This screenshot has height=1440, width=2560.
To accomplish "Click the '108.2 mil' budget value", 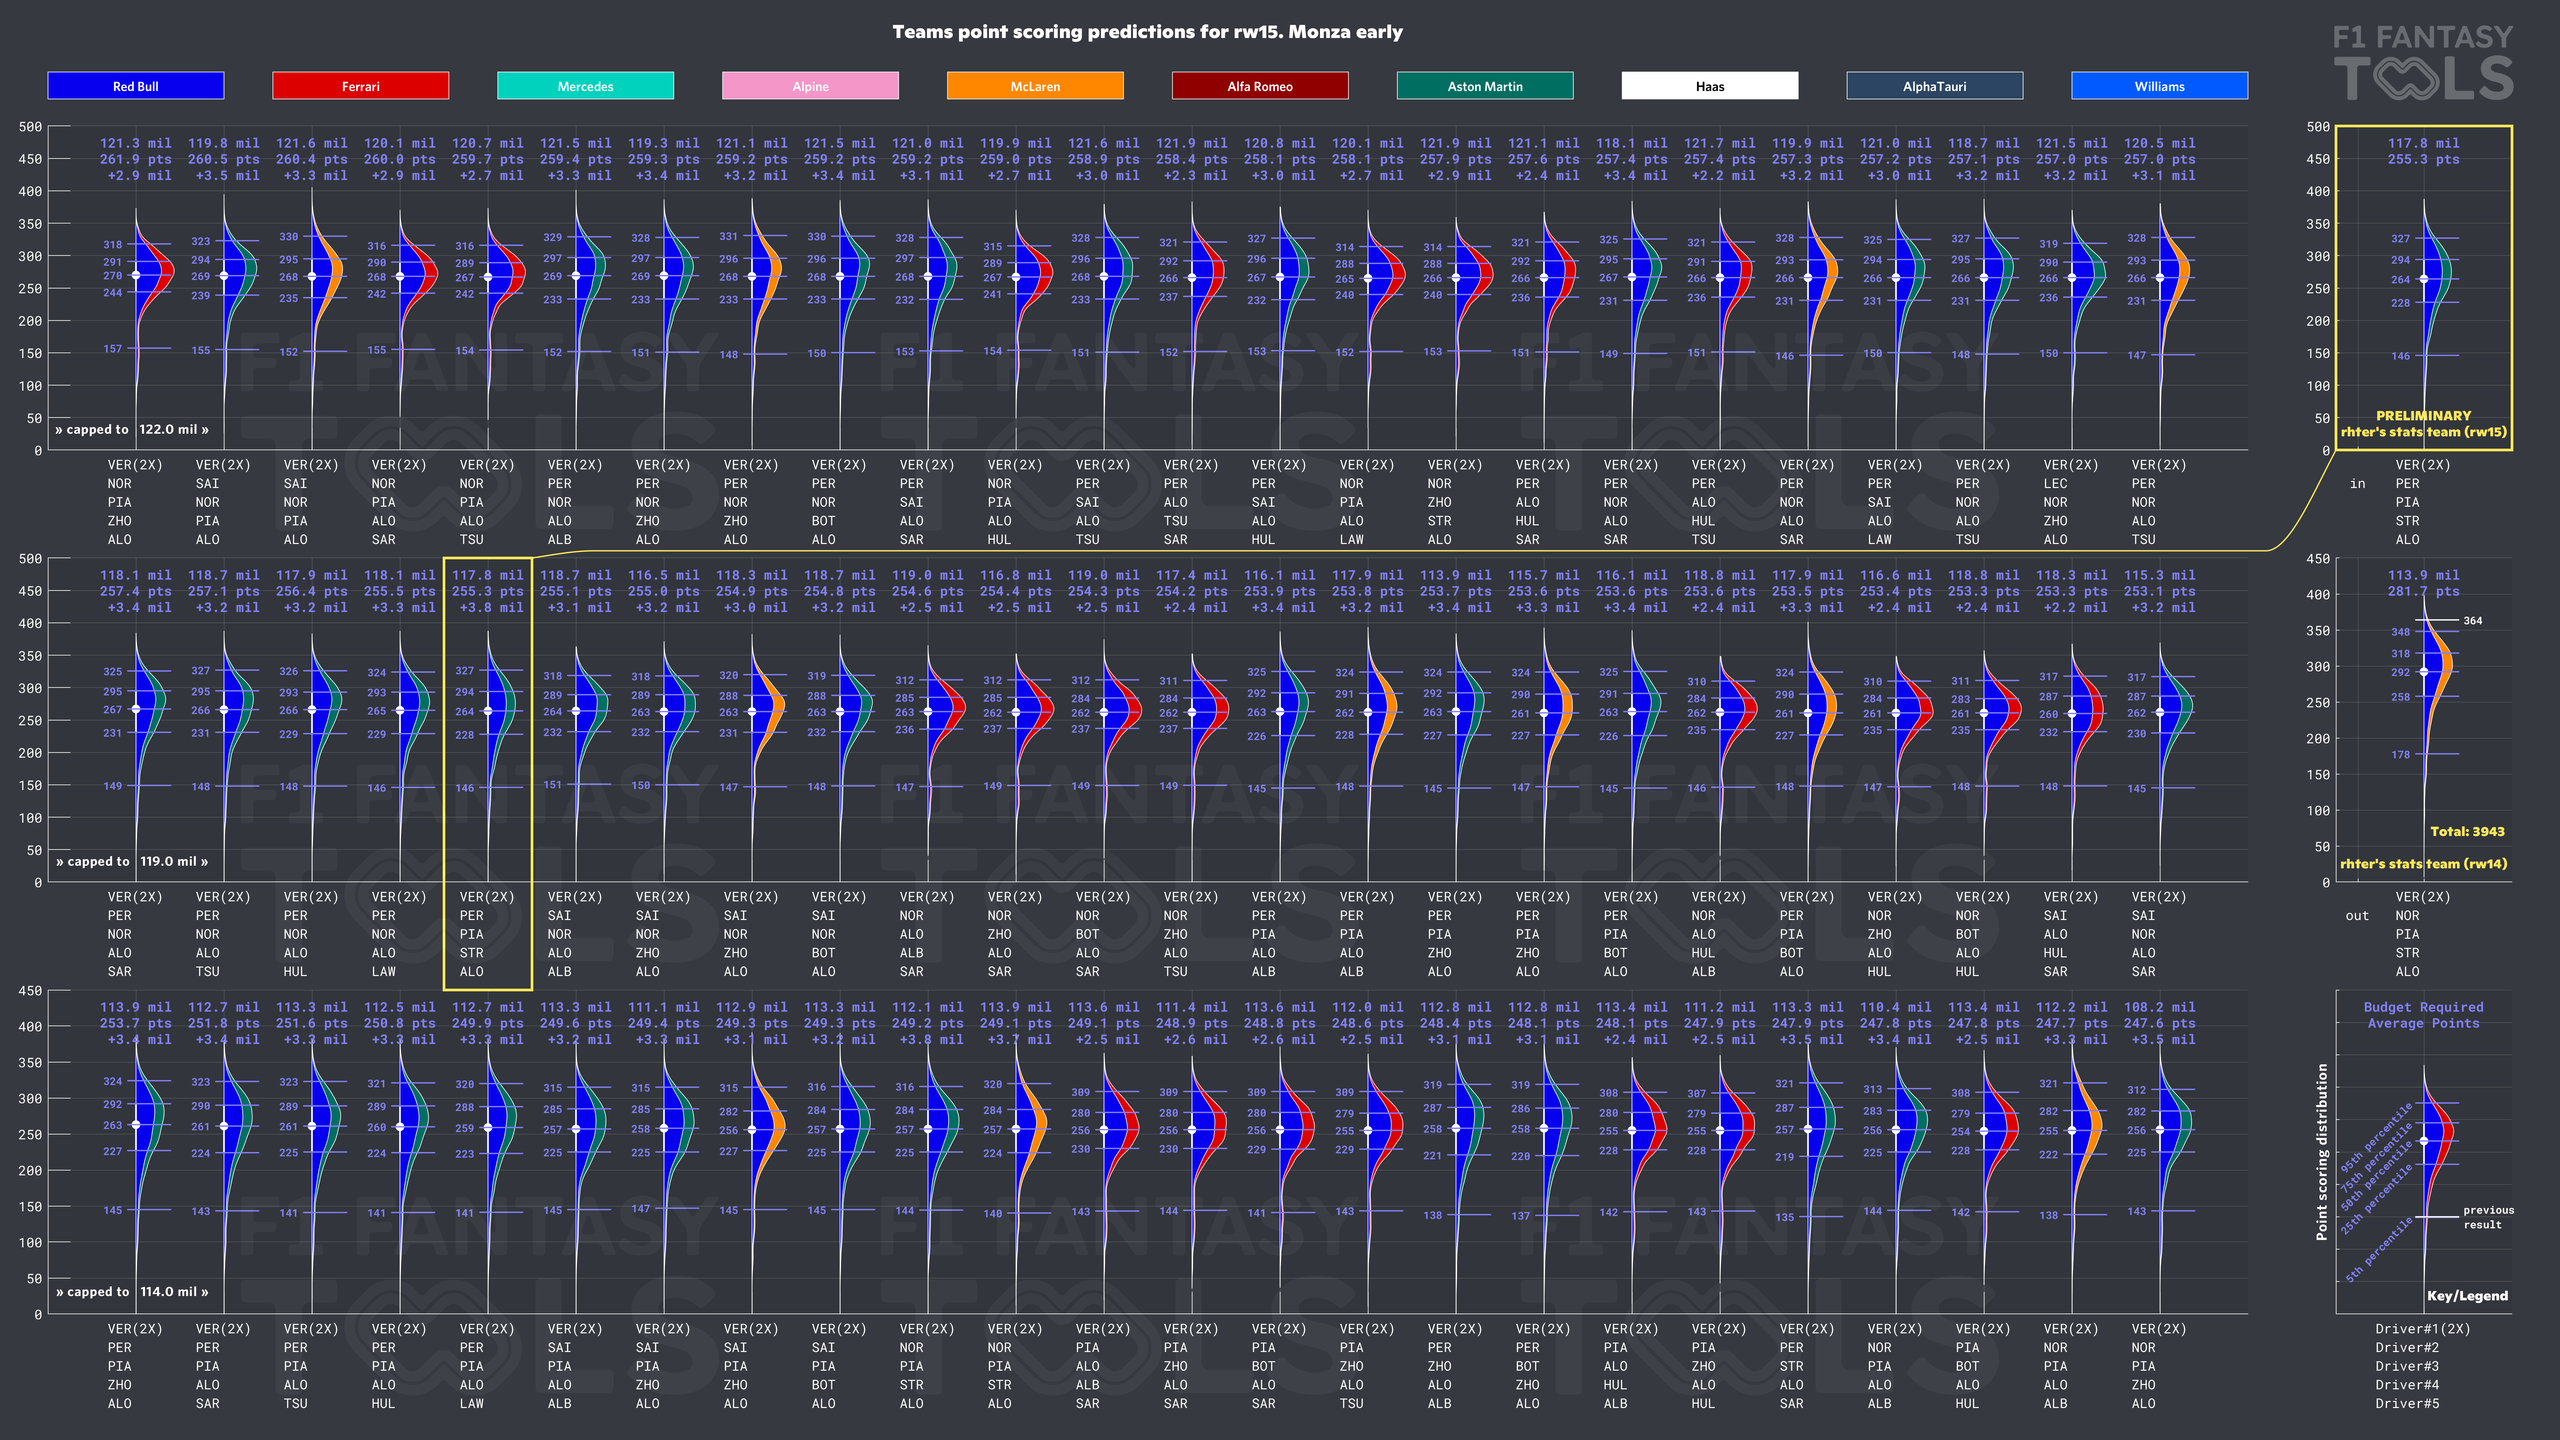I will coord(2160,1007).
